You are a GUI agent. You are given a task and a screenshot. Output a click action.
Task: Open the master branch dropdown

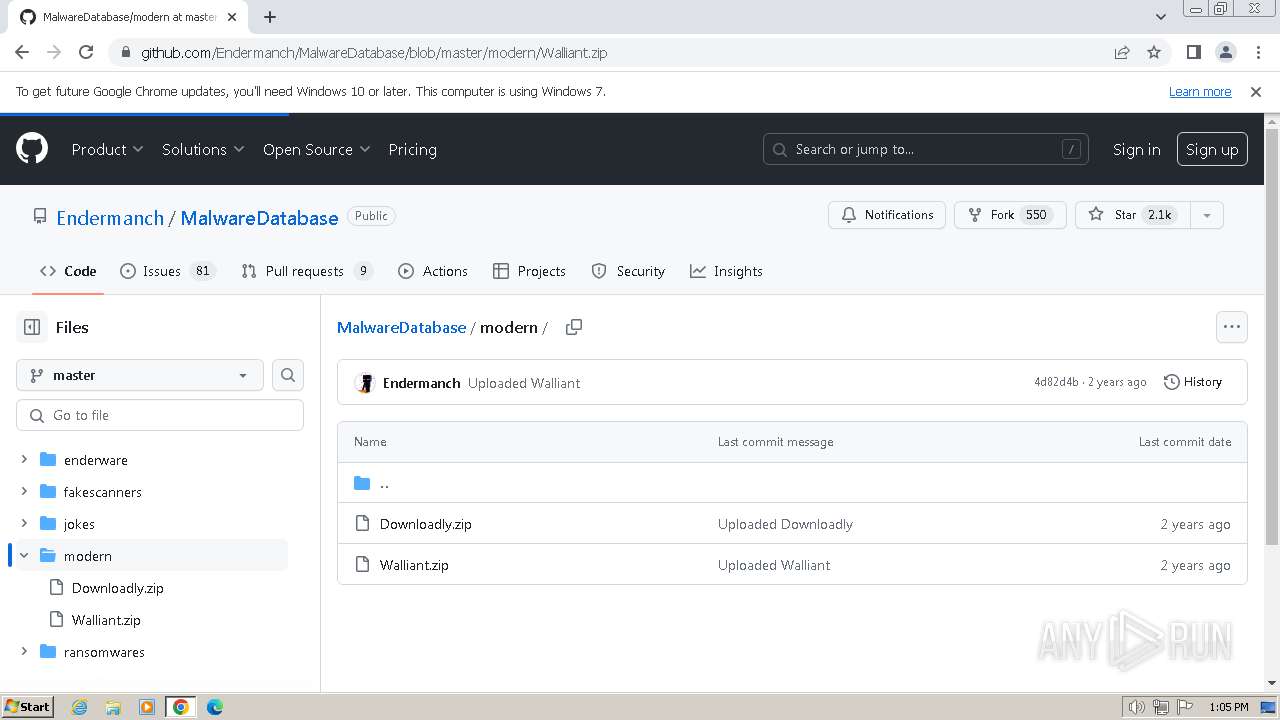pyautogui.click(x=140, y=375)
